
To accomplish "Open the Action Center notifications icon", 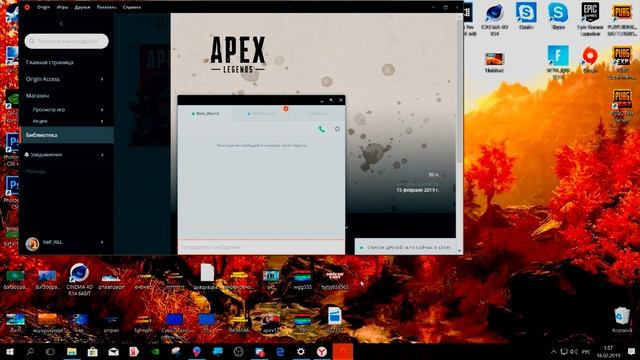I will (631, 352).
